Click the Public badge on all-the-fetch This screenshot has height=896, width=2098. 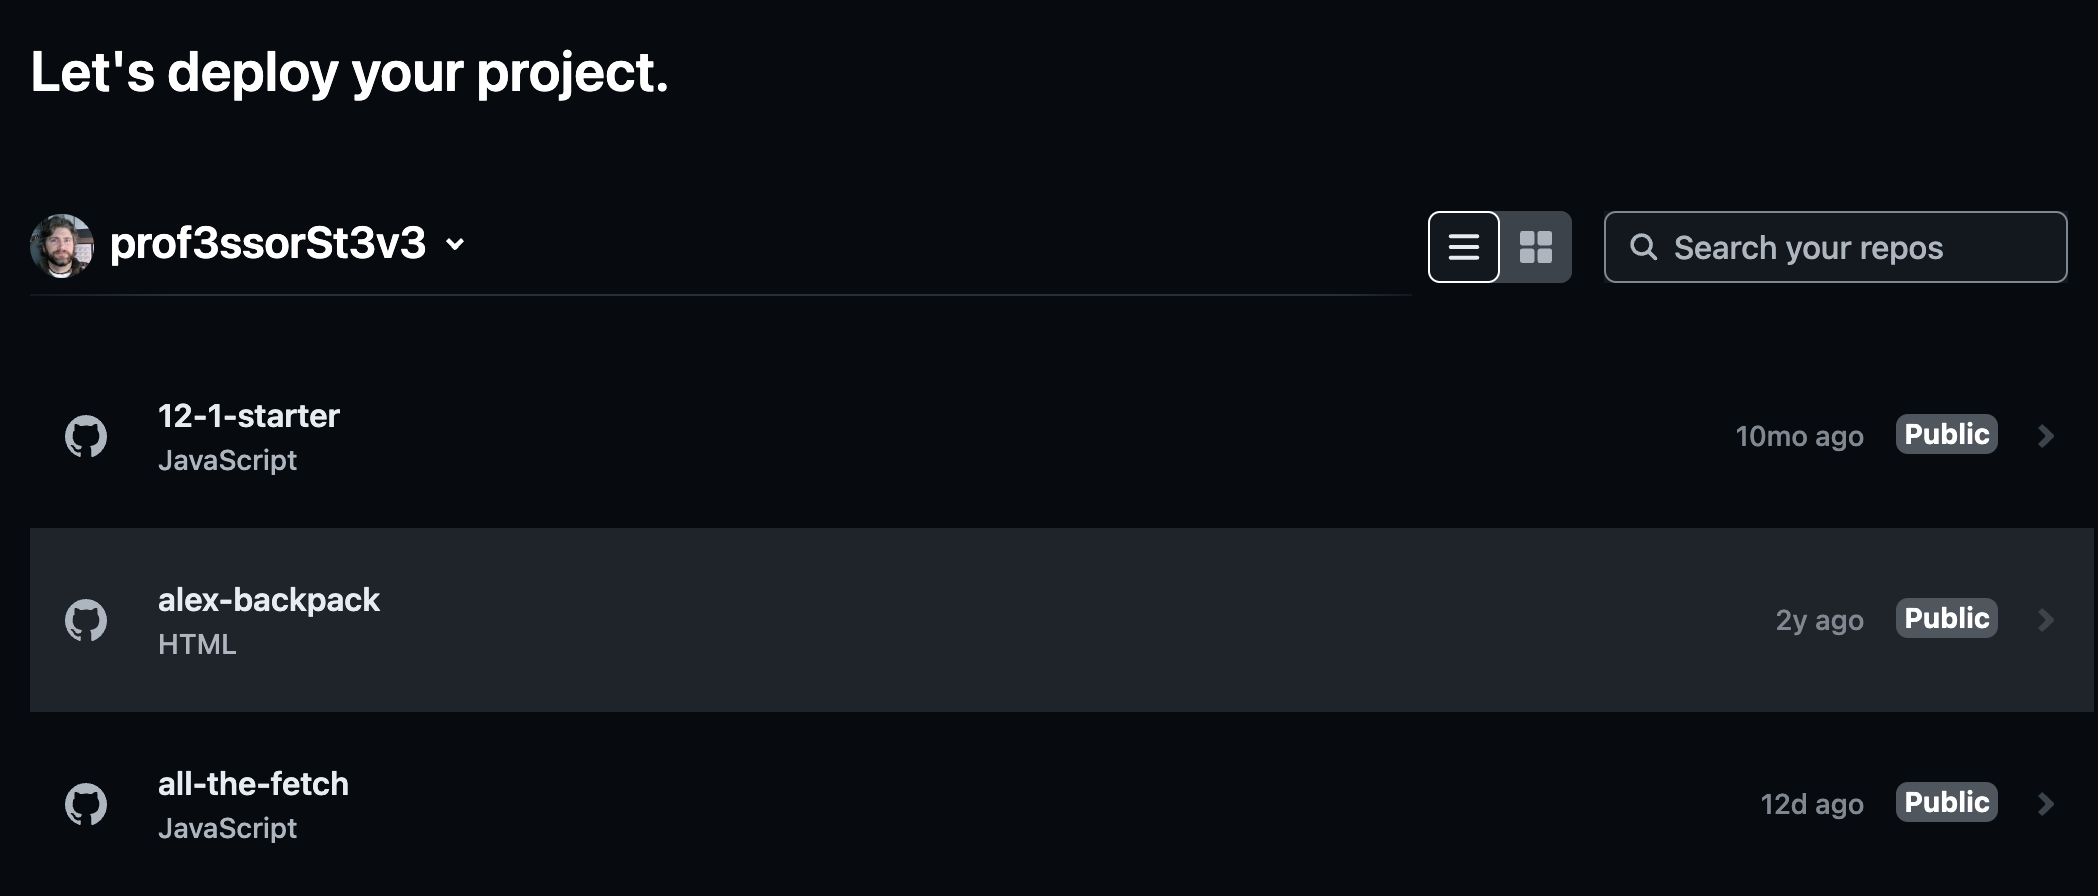[1945, 801]
